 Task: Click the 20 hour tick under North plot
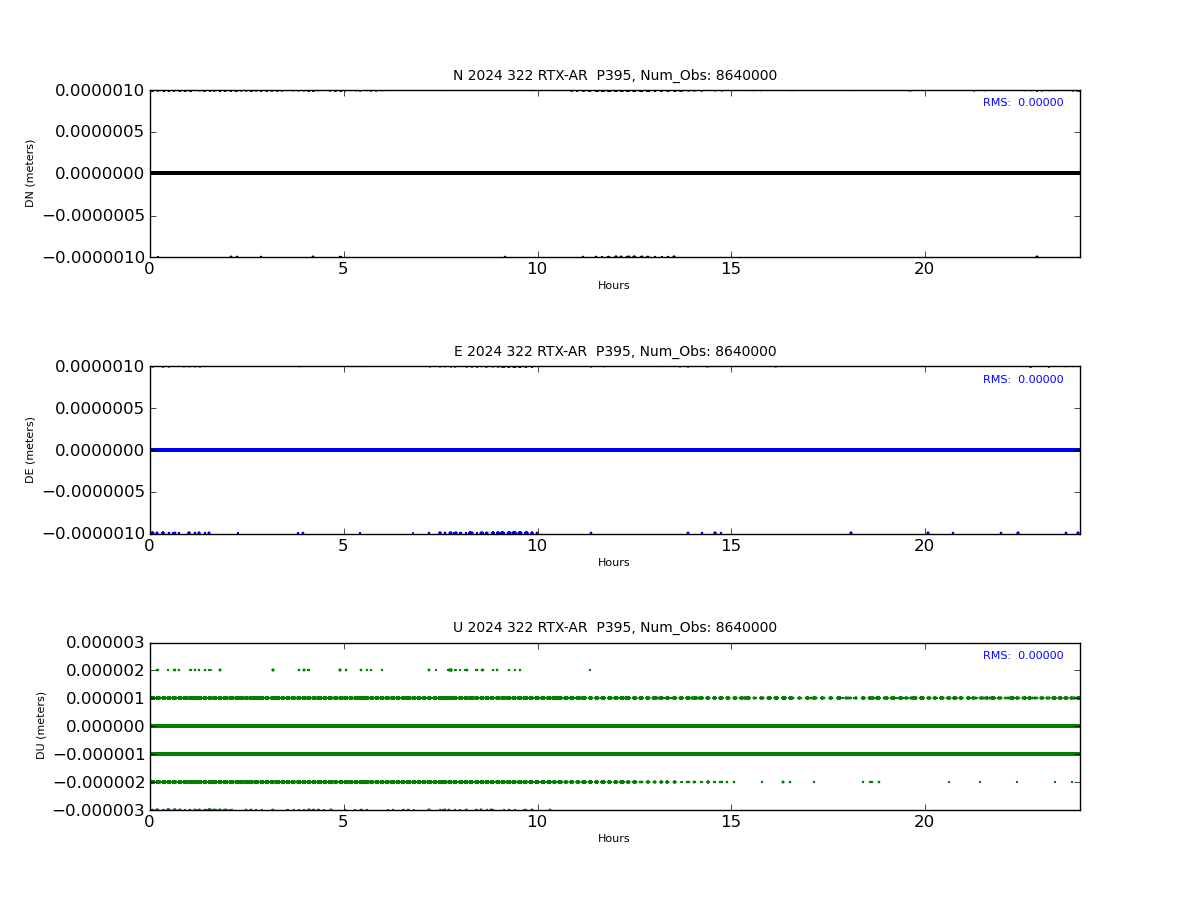pos(925,269)
